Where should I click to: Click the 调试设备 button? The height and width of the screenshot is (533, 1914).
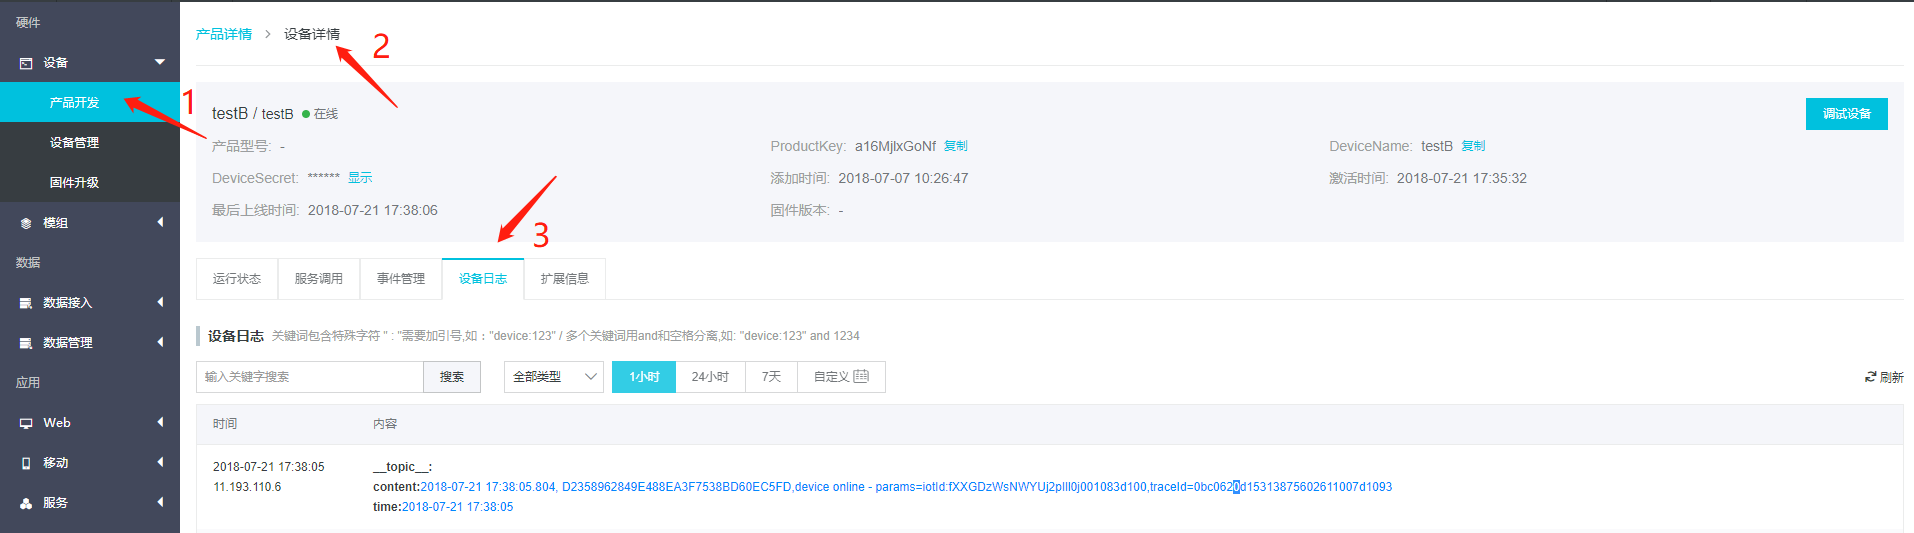[x=1846, y=114]
